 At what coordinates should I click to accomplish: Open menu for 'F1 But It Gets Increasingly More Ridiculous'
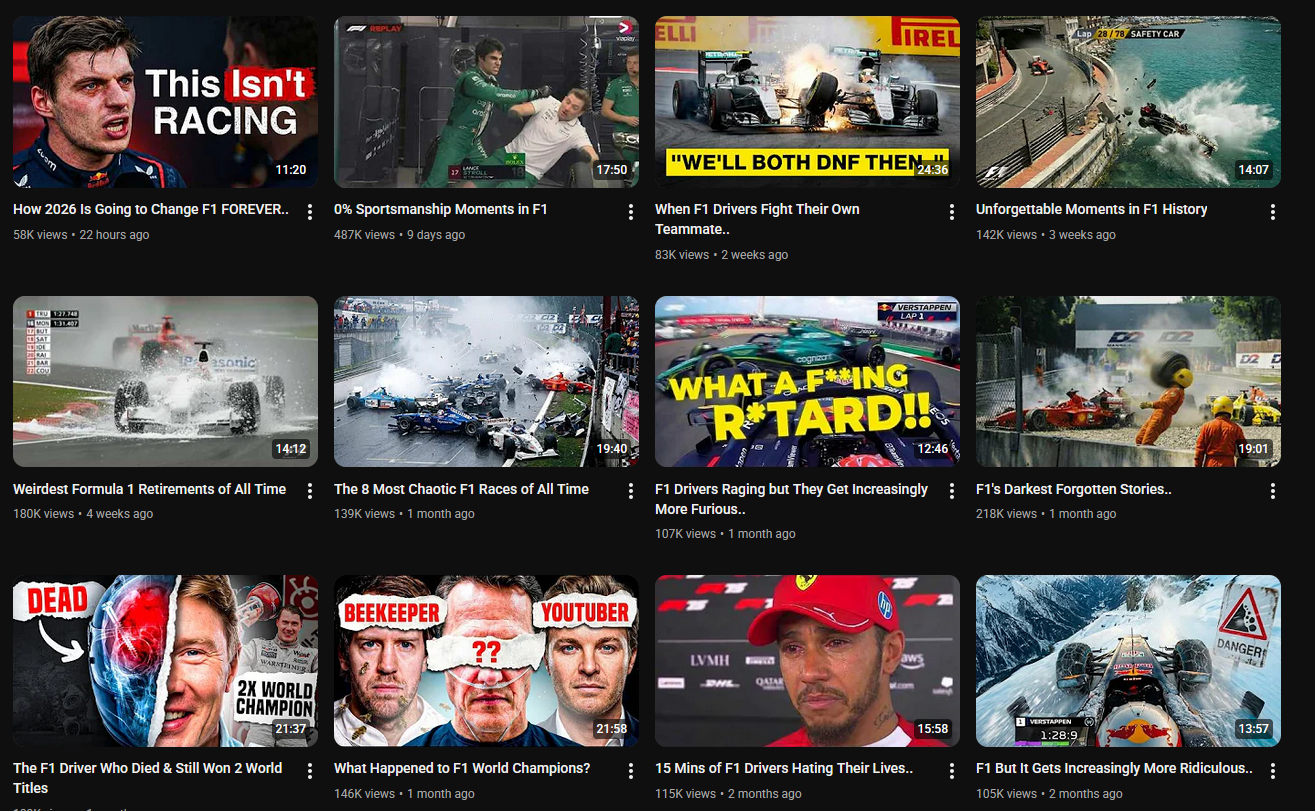point(1273,771)
